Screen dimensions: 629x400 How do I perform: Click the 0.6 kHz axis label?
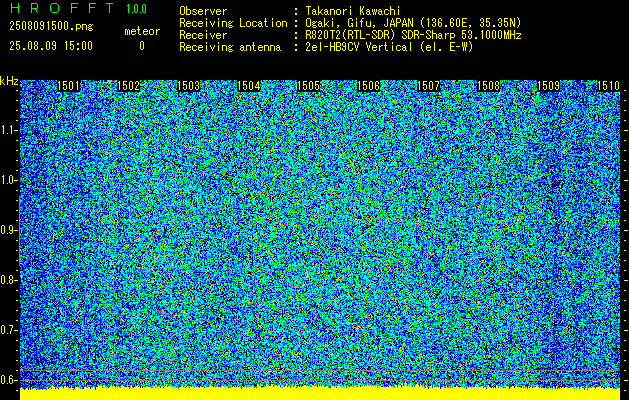(x=8, y=380)
